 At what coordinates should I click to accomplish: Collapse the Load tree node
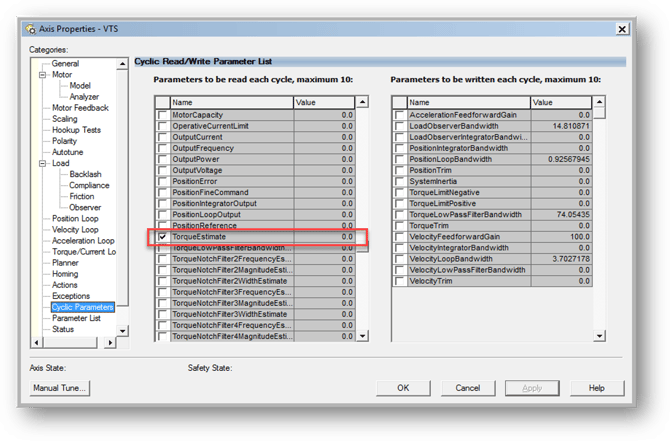[x=42, y=163]
